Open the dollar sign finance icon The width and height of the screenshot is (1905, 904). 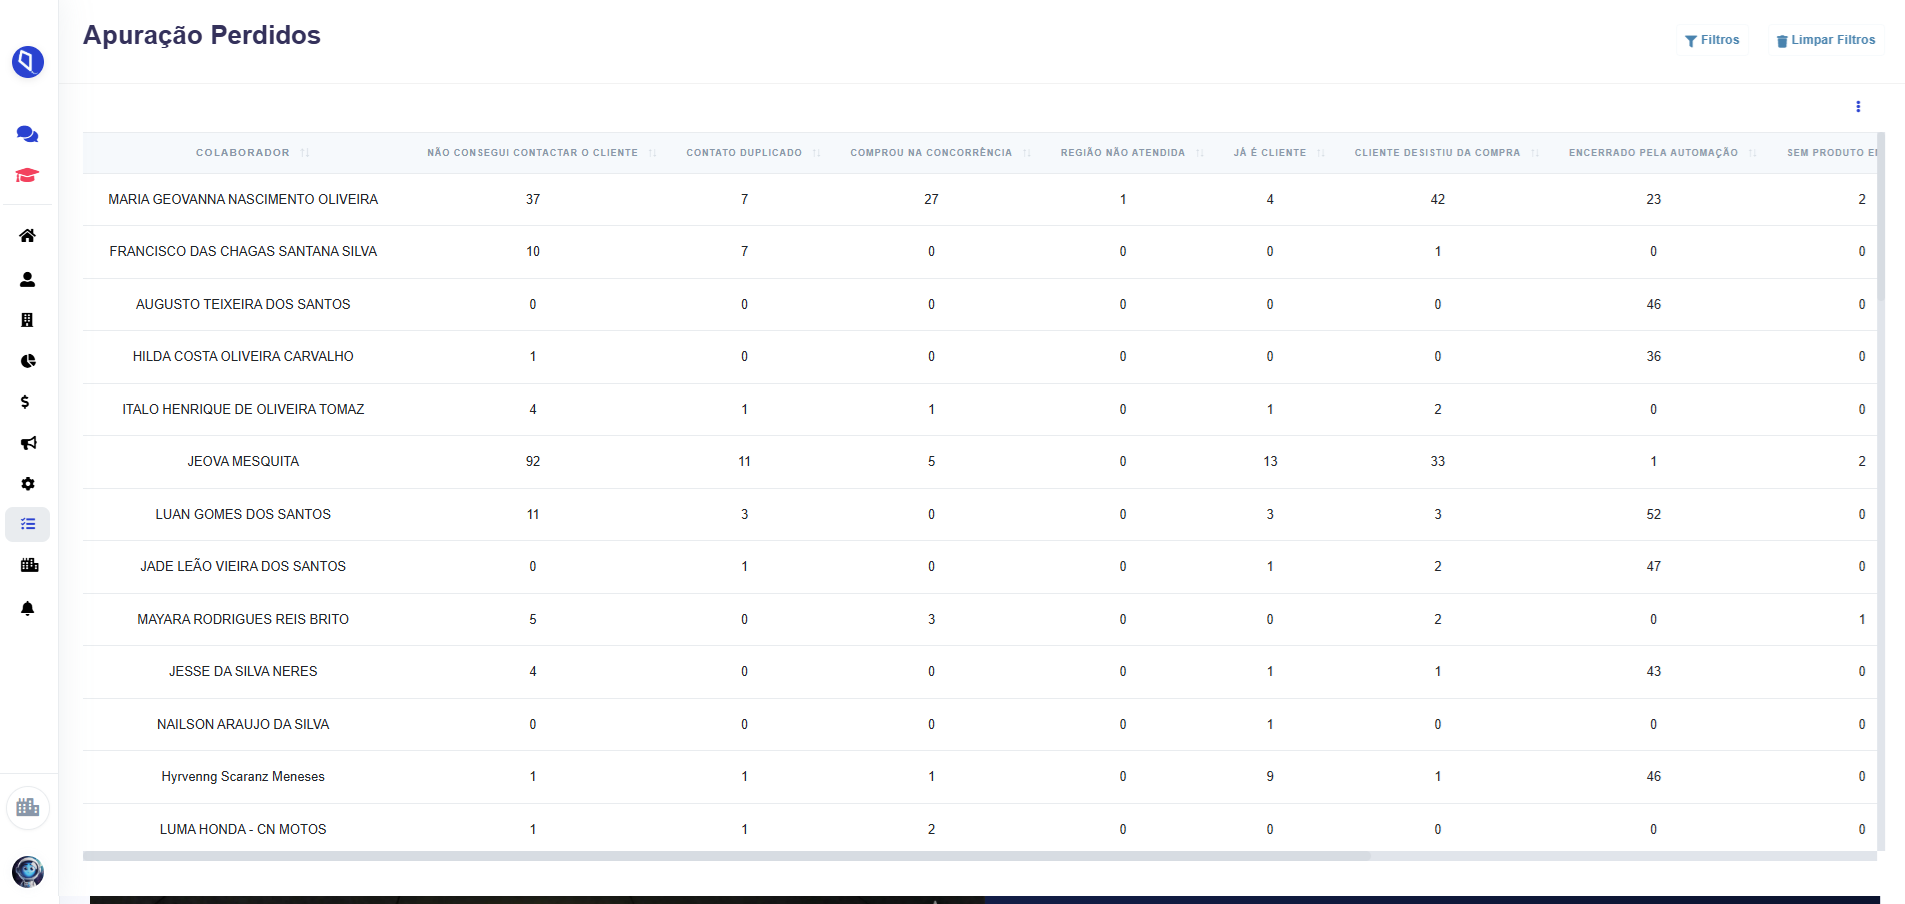pyautogui.click(x=25, y=402)
